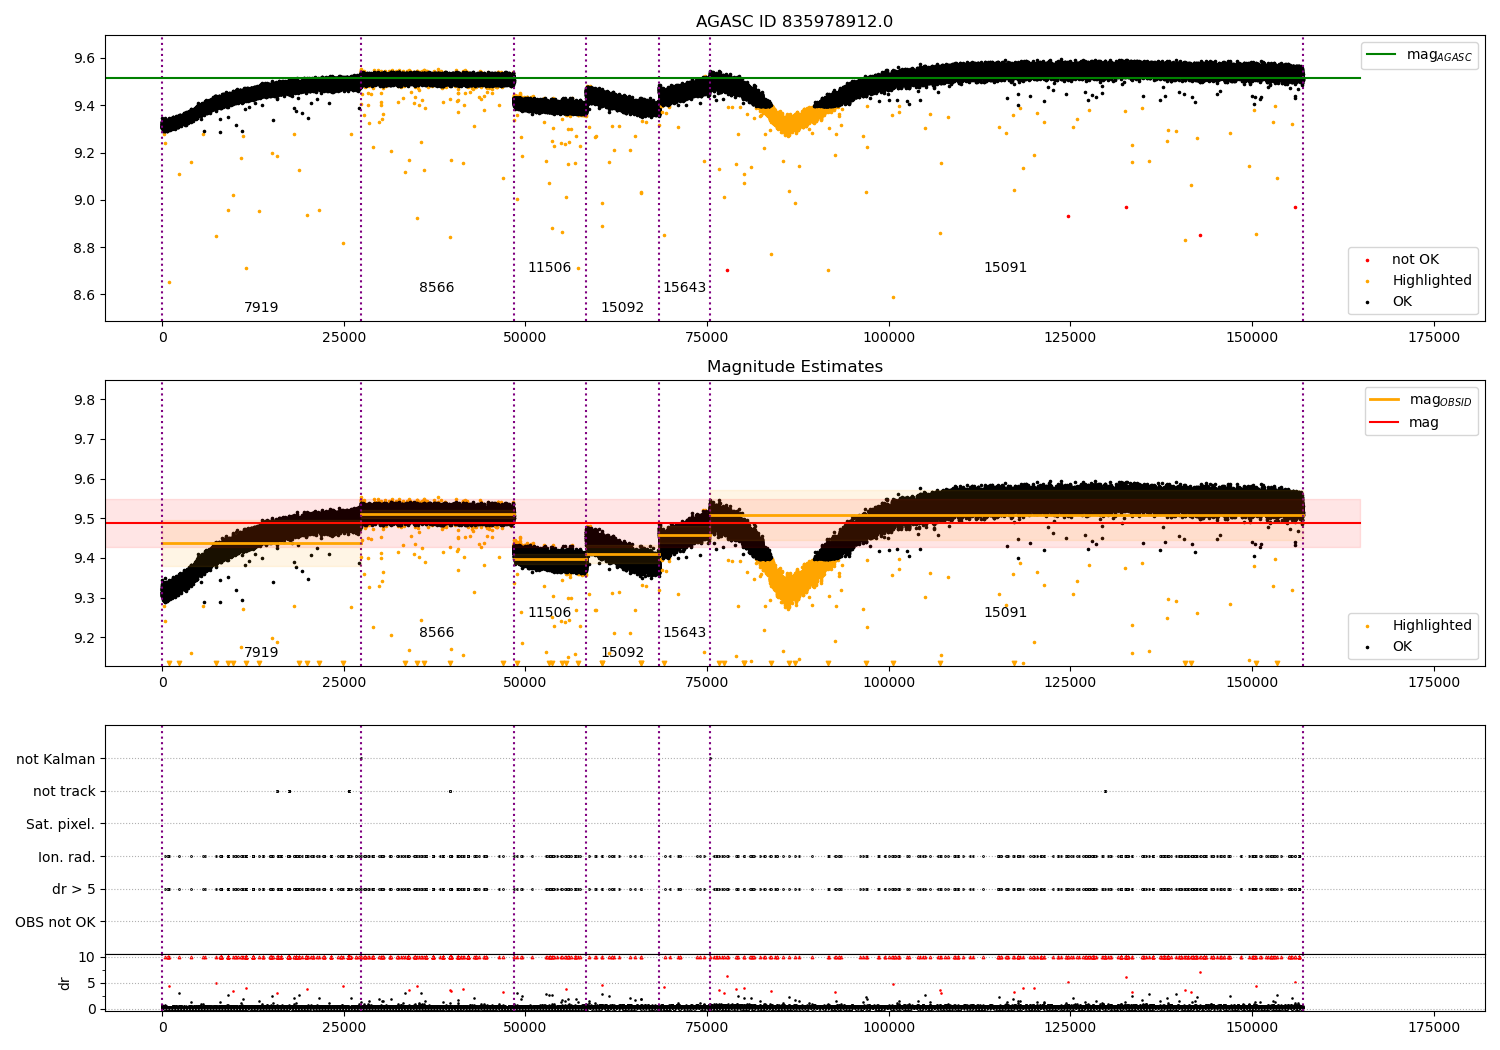Click y-tick '5' on the dr axis
The height and width of the screenshot is (1050, 1500).
tap(92, 984)
